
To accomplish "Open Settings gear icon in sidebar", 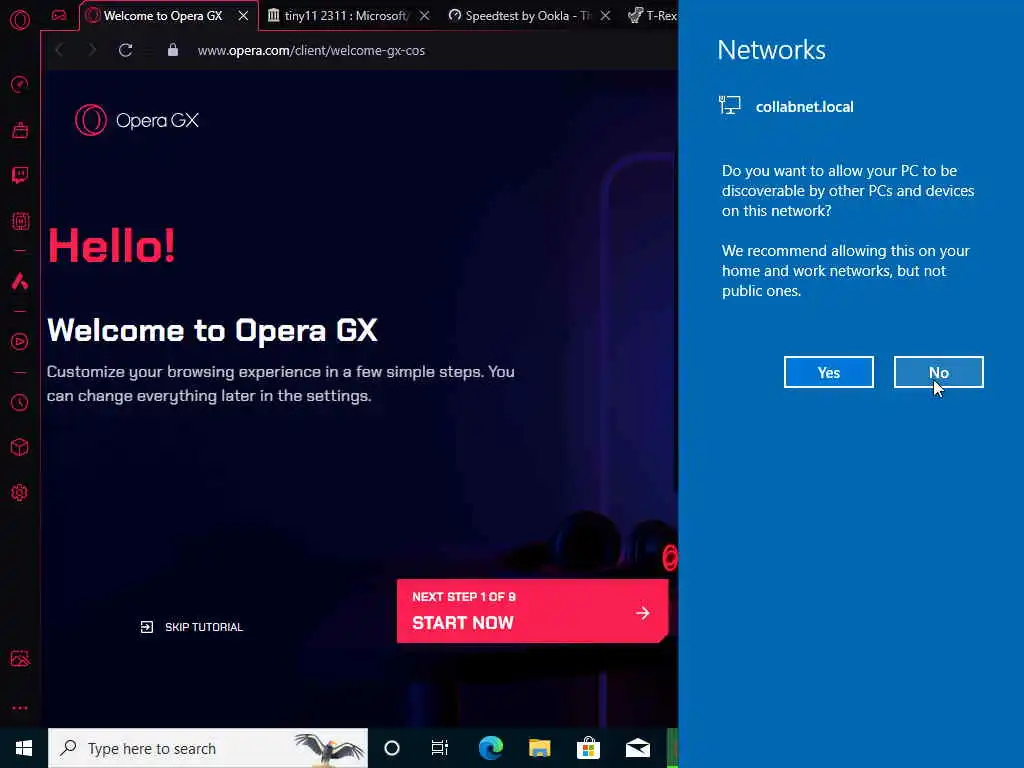I will coord(20,492).
